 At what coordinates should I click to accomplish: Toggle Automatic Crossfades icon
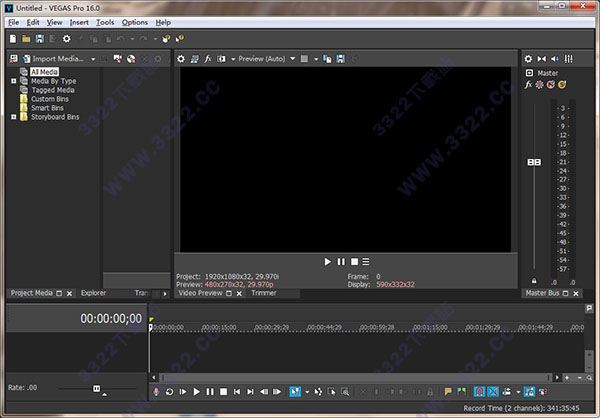click(493, 392)
